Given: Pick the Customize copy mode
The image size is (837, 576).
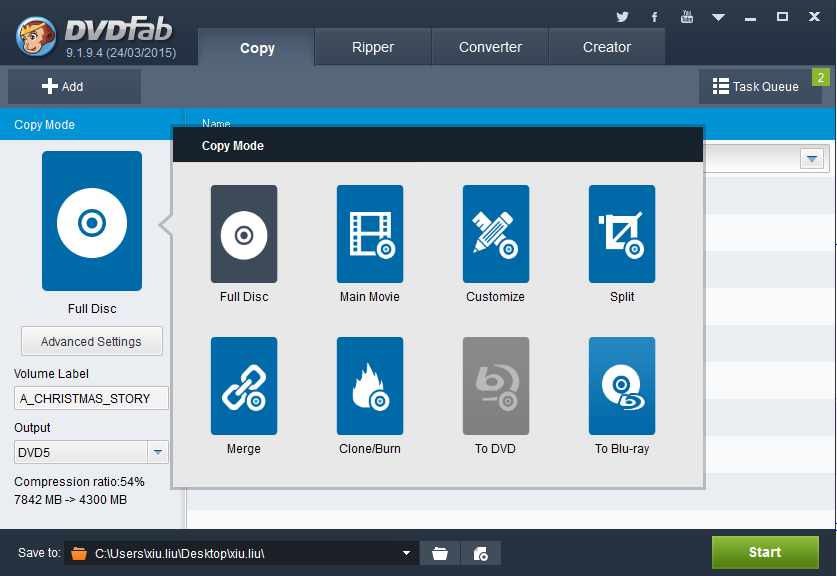Looking at the screenshot, I should pyautogui.click(x=496, y=234).
